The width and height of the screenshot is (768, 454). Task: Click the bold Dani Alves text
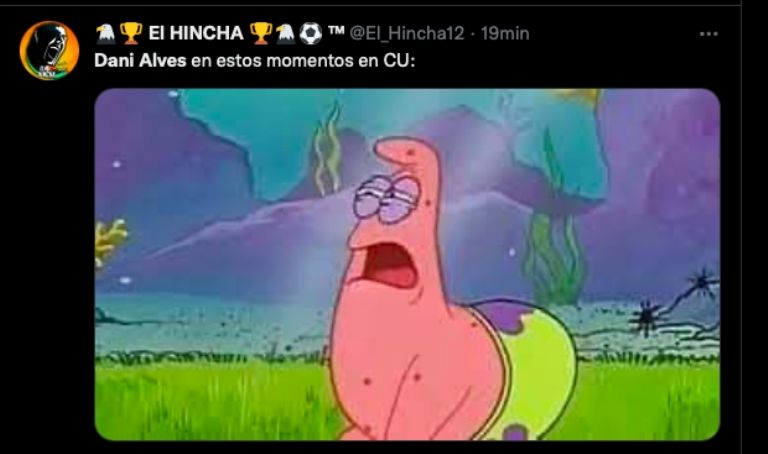[x=140, y=61]
